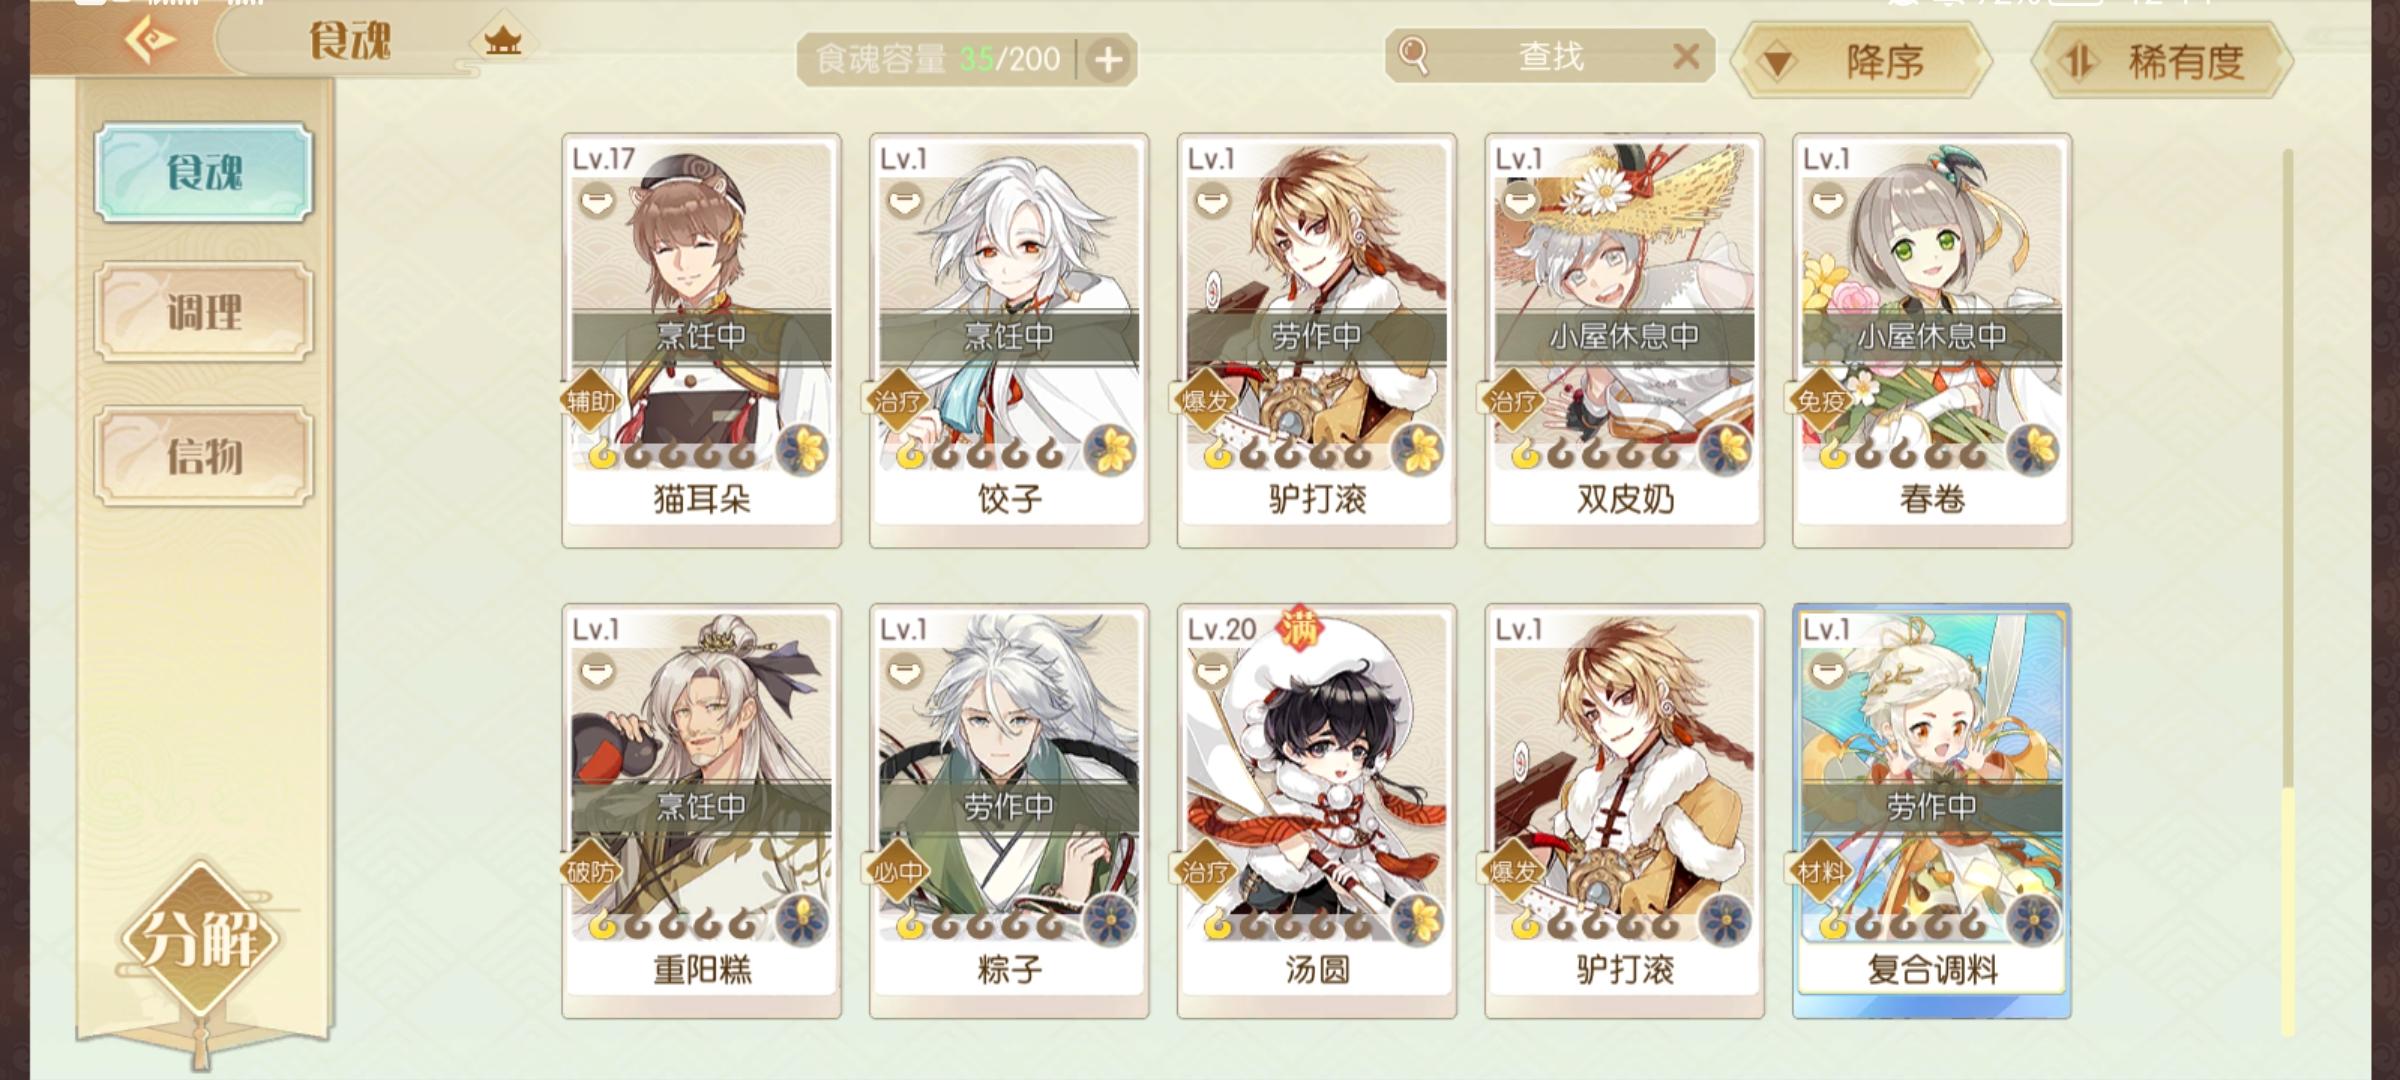Toggle bowl marker on 重阳糕 card
The height and width of the screenshot is (1080, 2400).
(x=598, y=672)
